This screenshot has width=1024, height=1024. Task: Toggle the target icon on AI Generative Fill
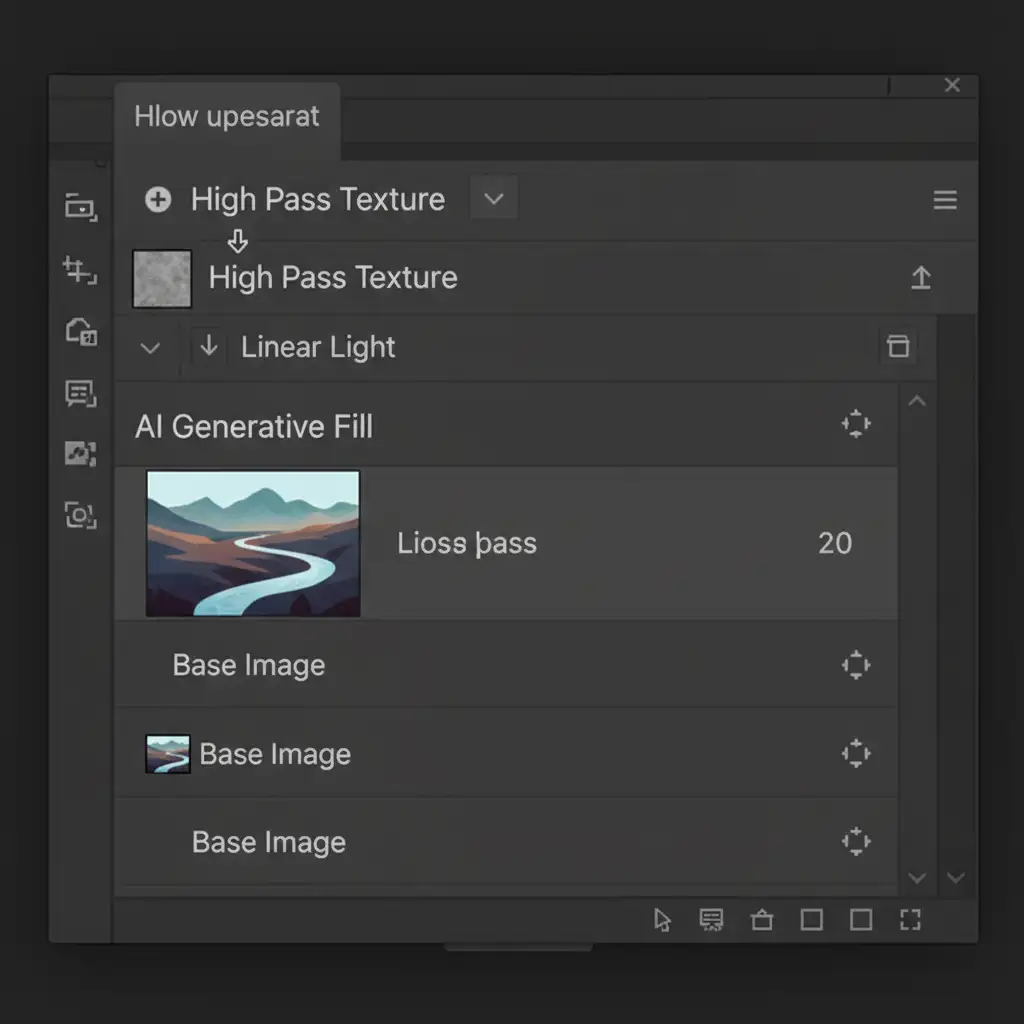pos(856,425)
